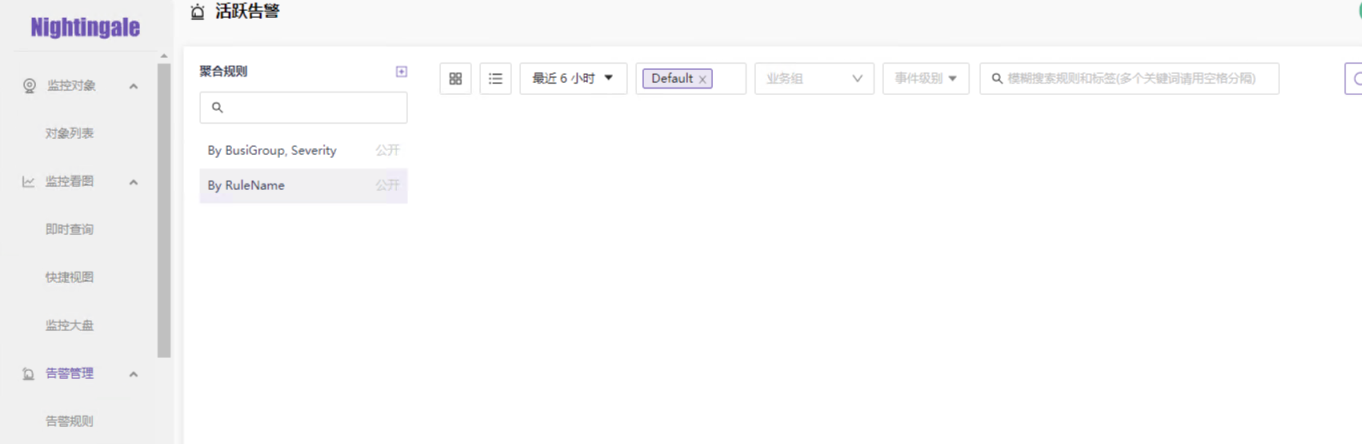
Task: Open 快捷视图 in the sidebar
Action: pyautogui.click(x=69, y=277)
